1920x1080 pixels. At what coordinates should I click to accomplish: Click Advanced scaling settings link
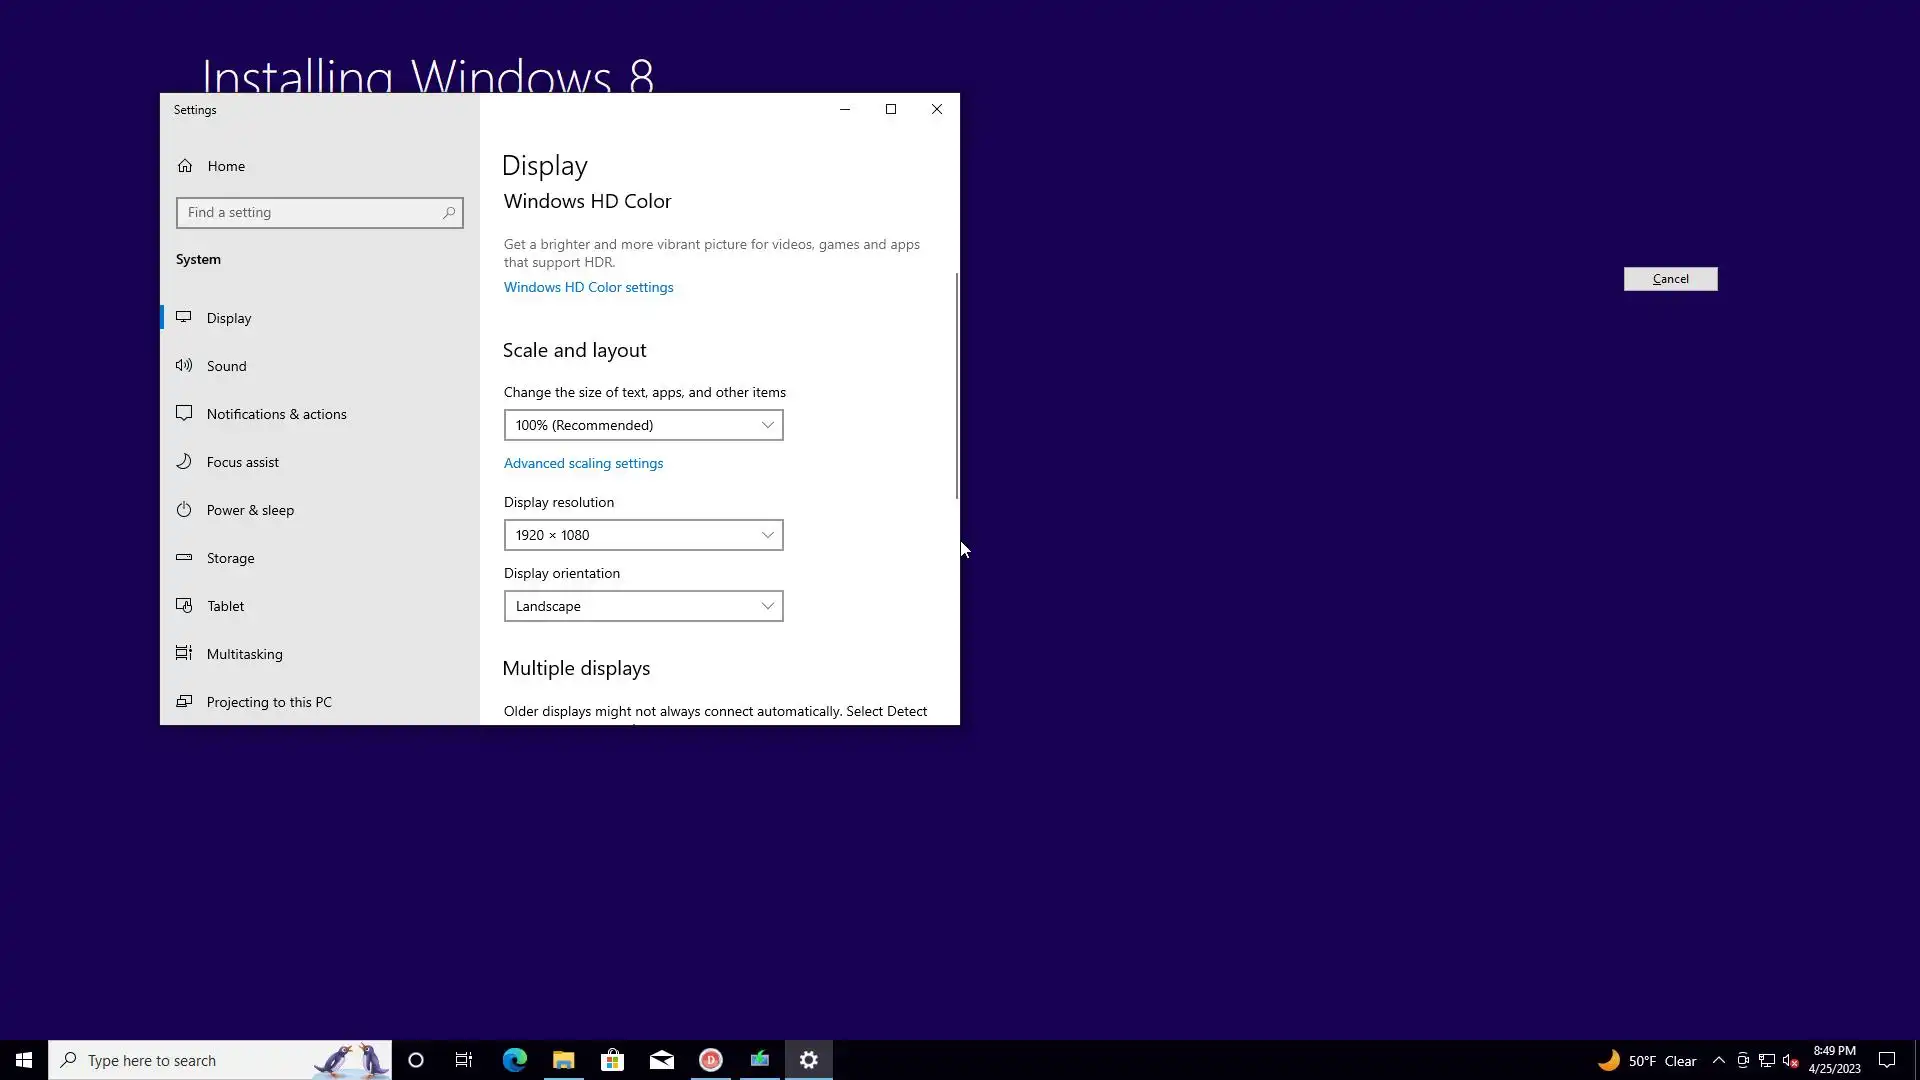[583, 463]
